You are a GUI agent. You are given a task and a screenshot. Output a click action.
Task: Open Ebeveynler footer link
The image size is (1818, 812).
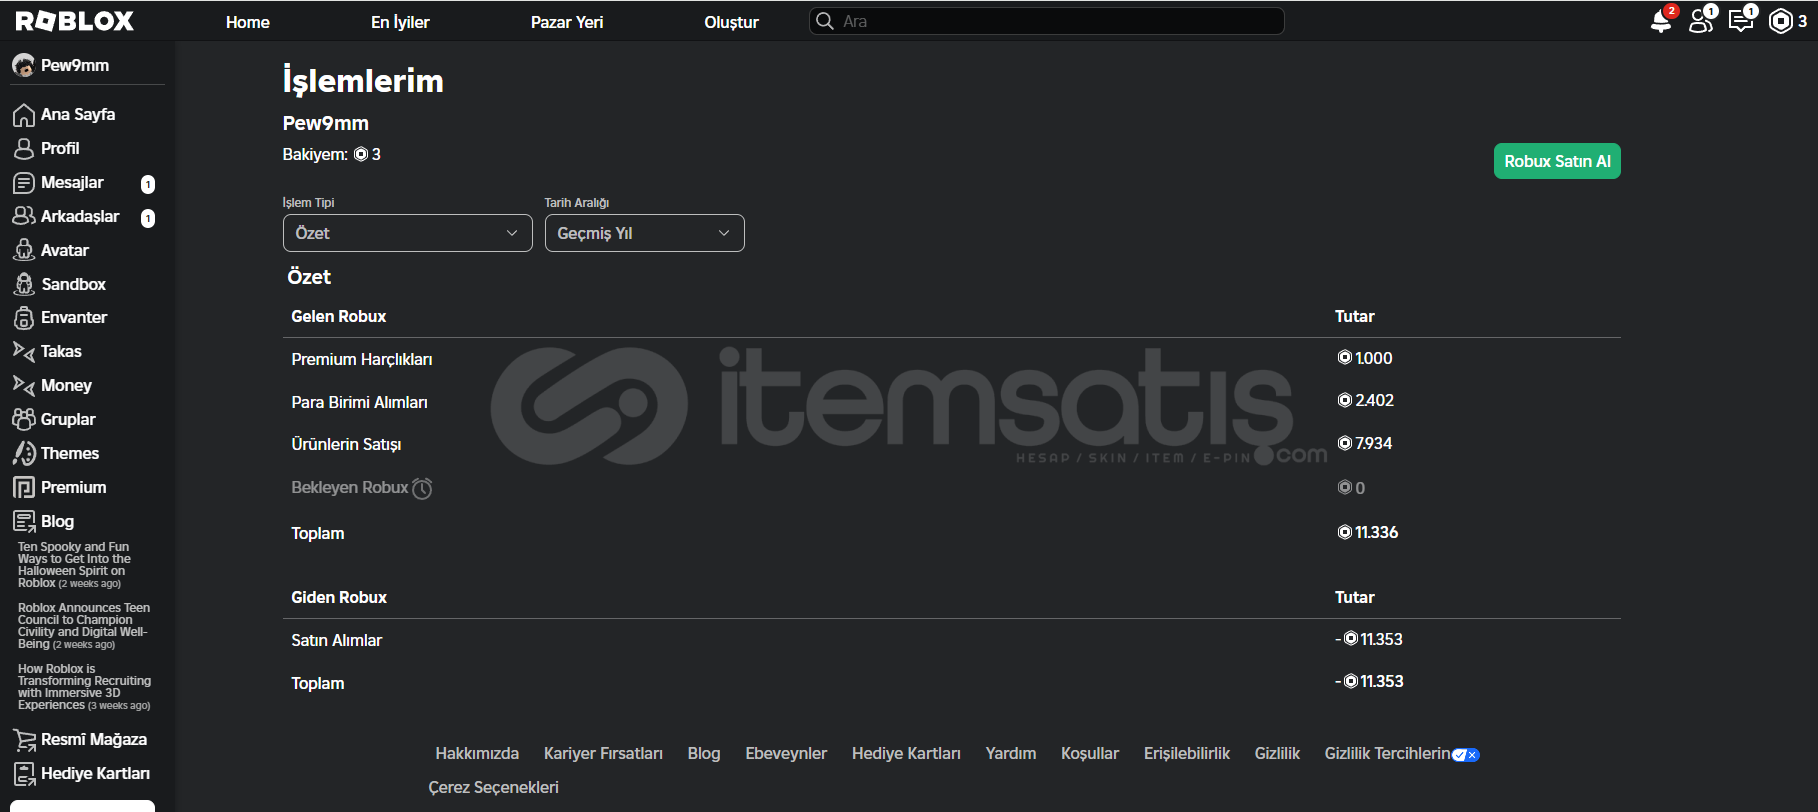pyautogui.click(x=786, y=753)
